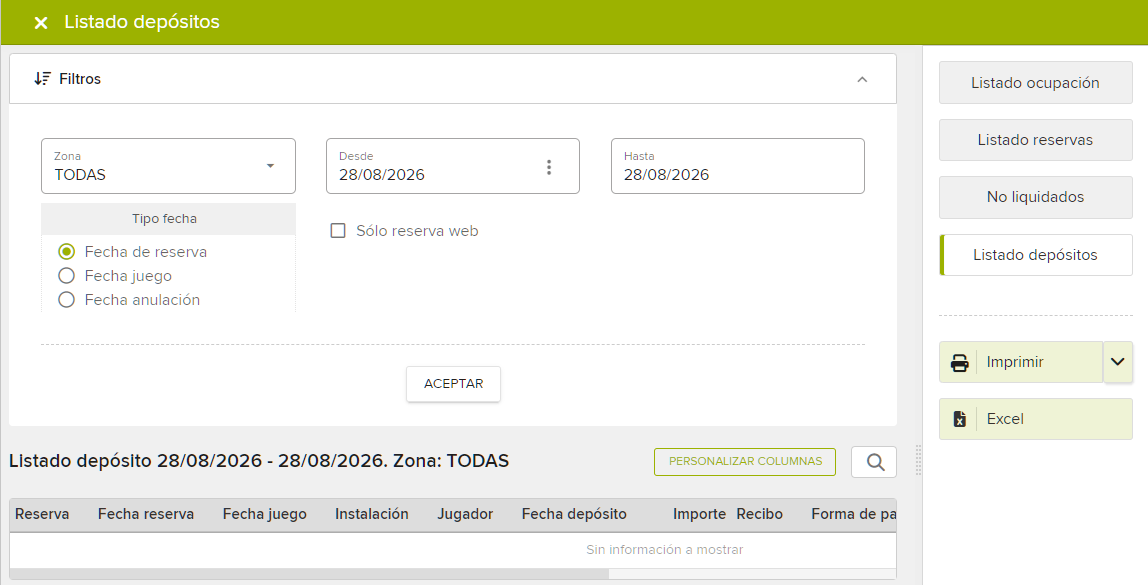Image resolution: width=1148 pixels, height=585 pixels.
Task: Sort by Fecha reserva column header
Action: 146,514
